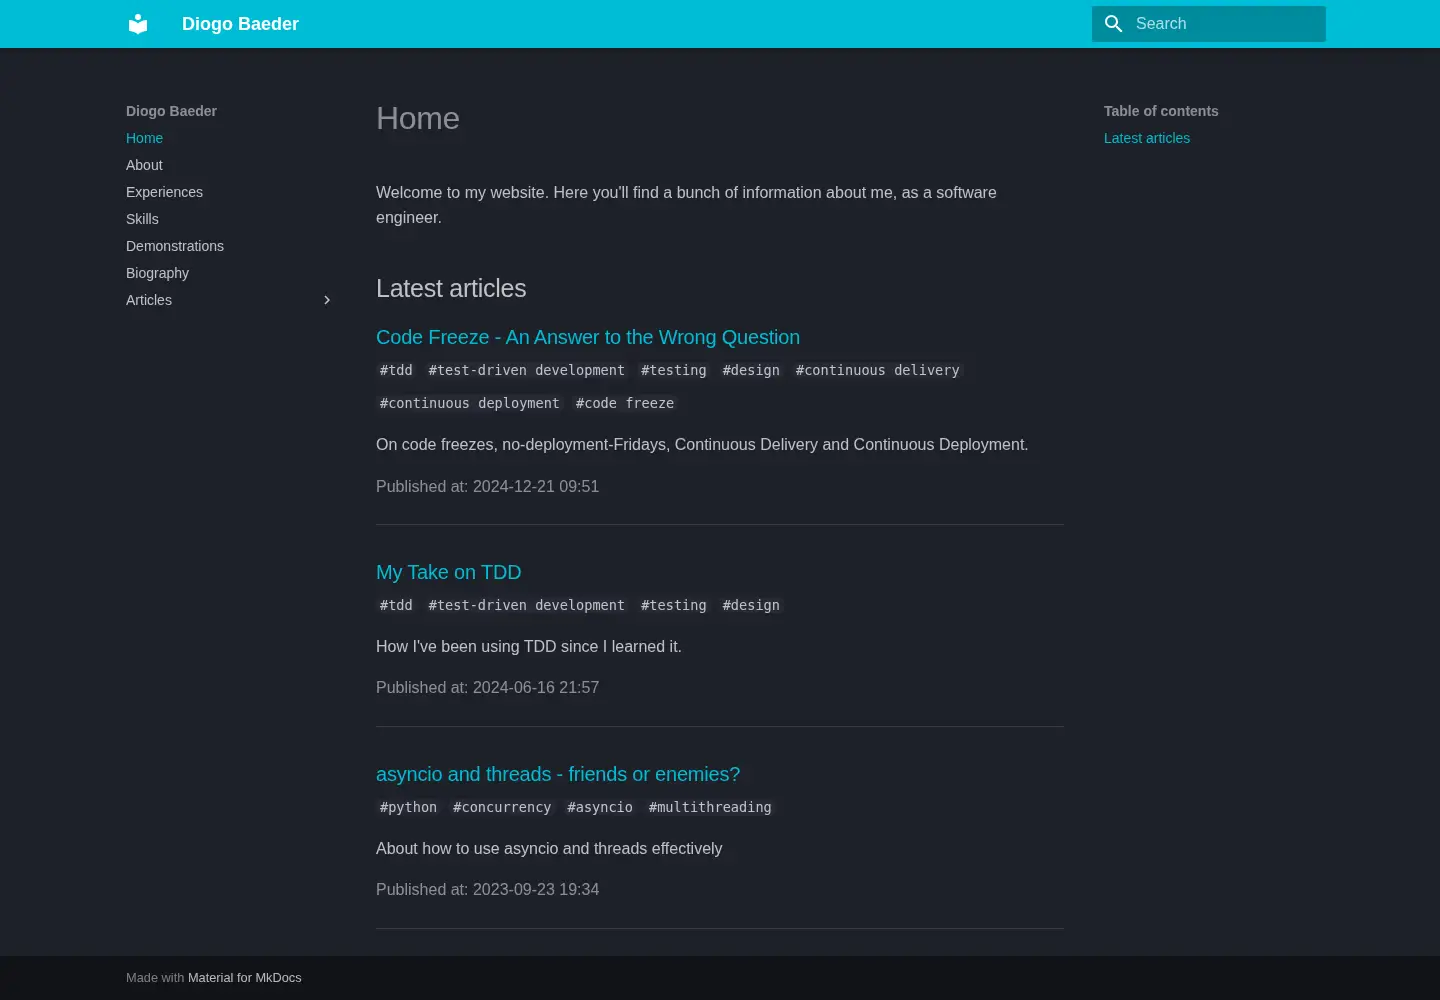Viewport: 1440px width, 1000px height.
Task: Click the #tdd tag under Code Freeze
Action: click(x=396, y=370)
